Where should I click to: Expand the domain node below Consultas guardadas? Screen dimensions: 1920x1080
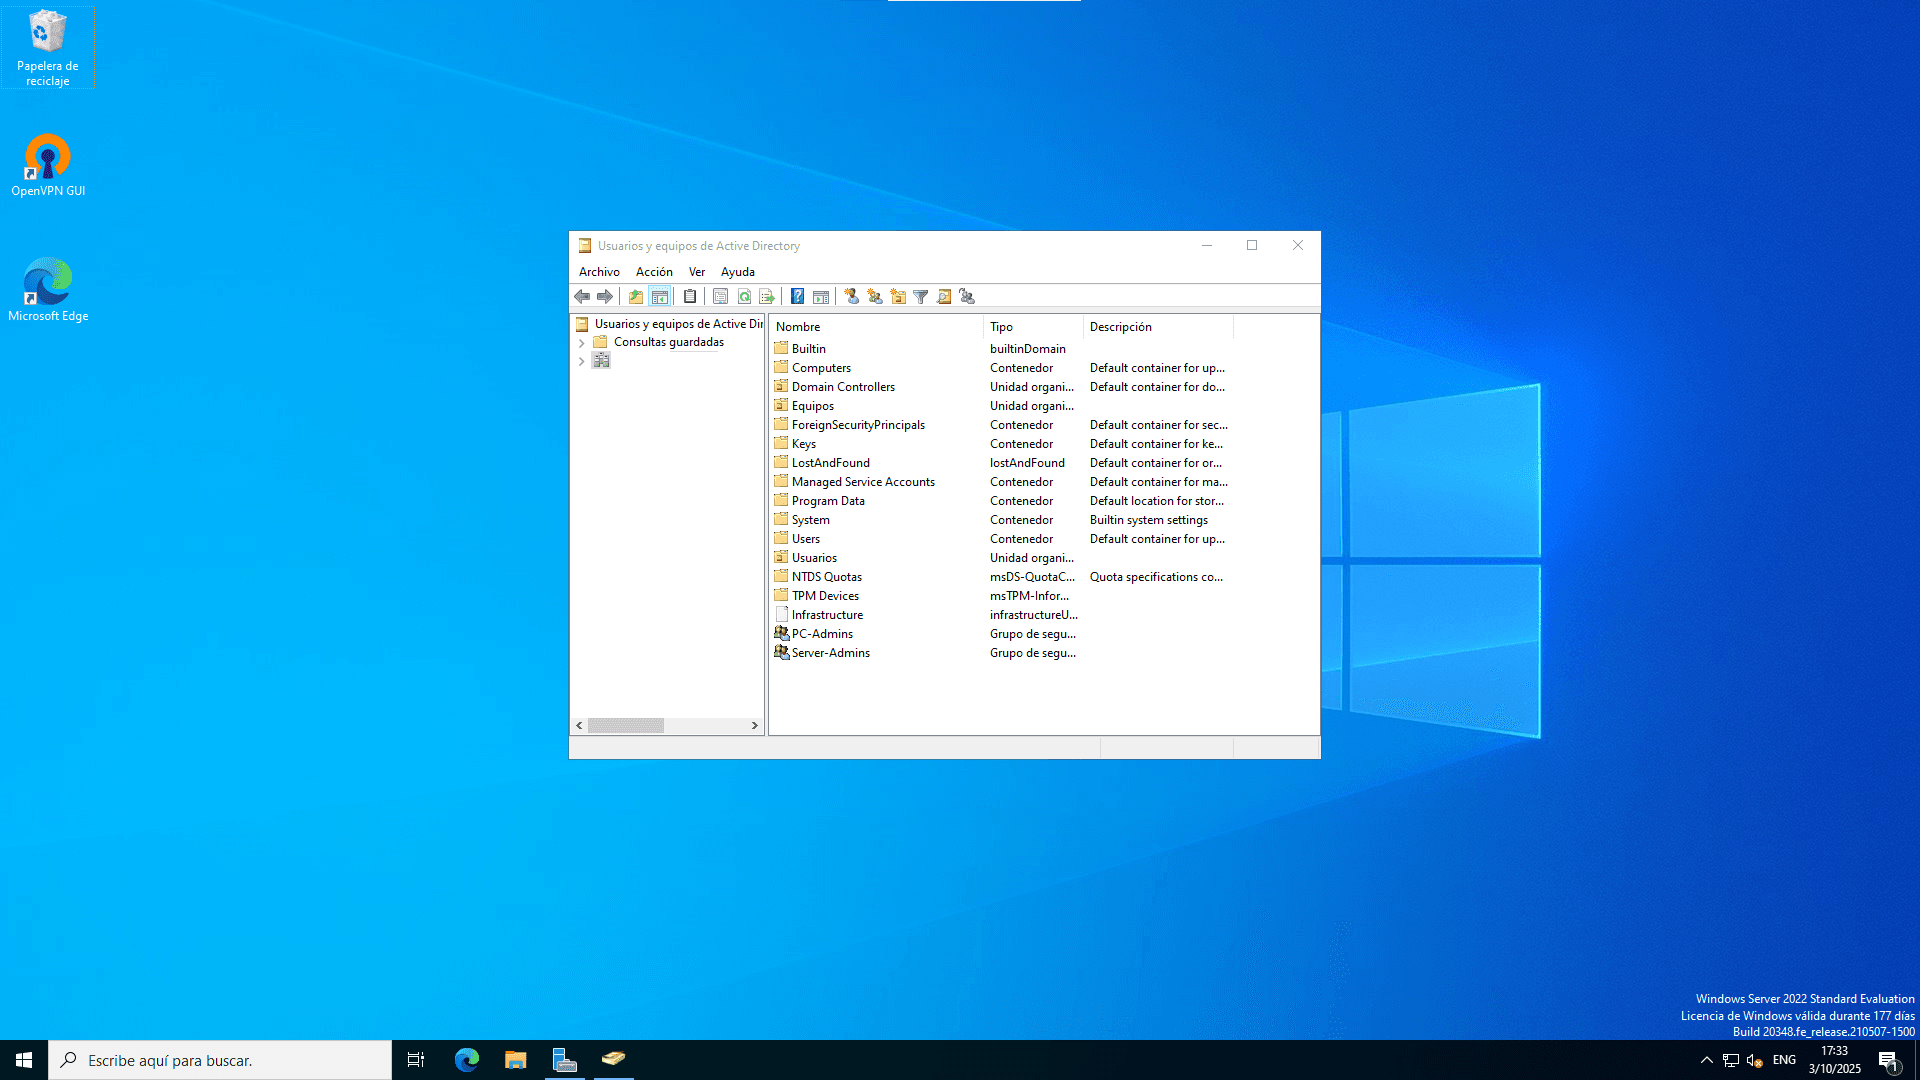click(x=582, y=361)
